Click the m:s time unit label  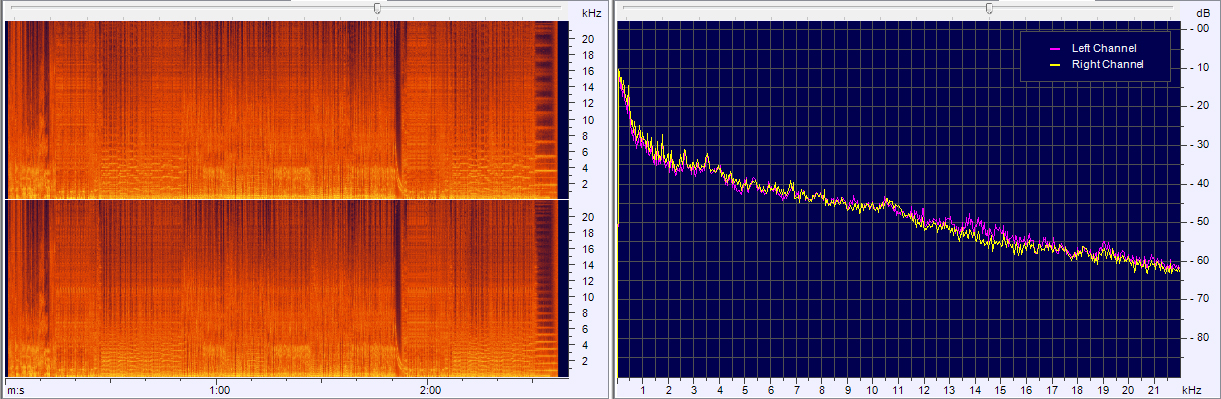pyautogui.click(x=15, y=389)
